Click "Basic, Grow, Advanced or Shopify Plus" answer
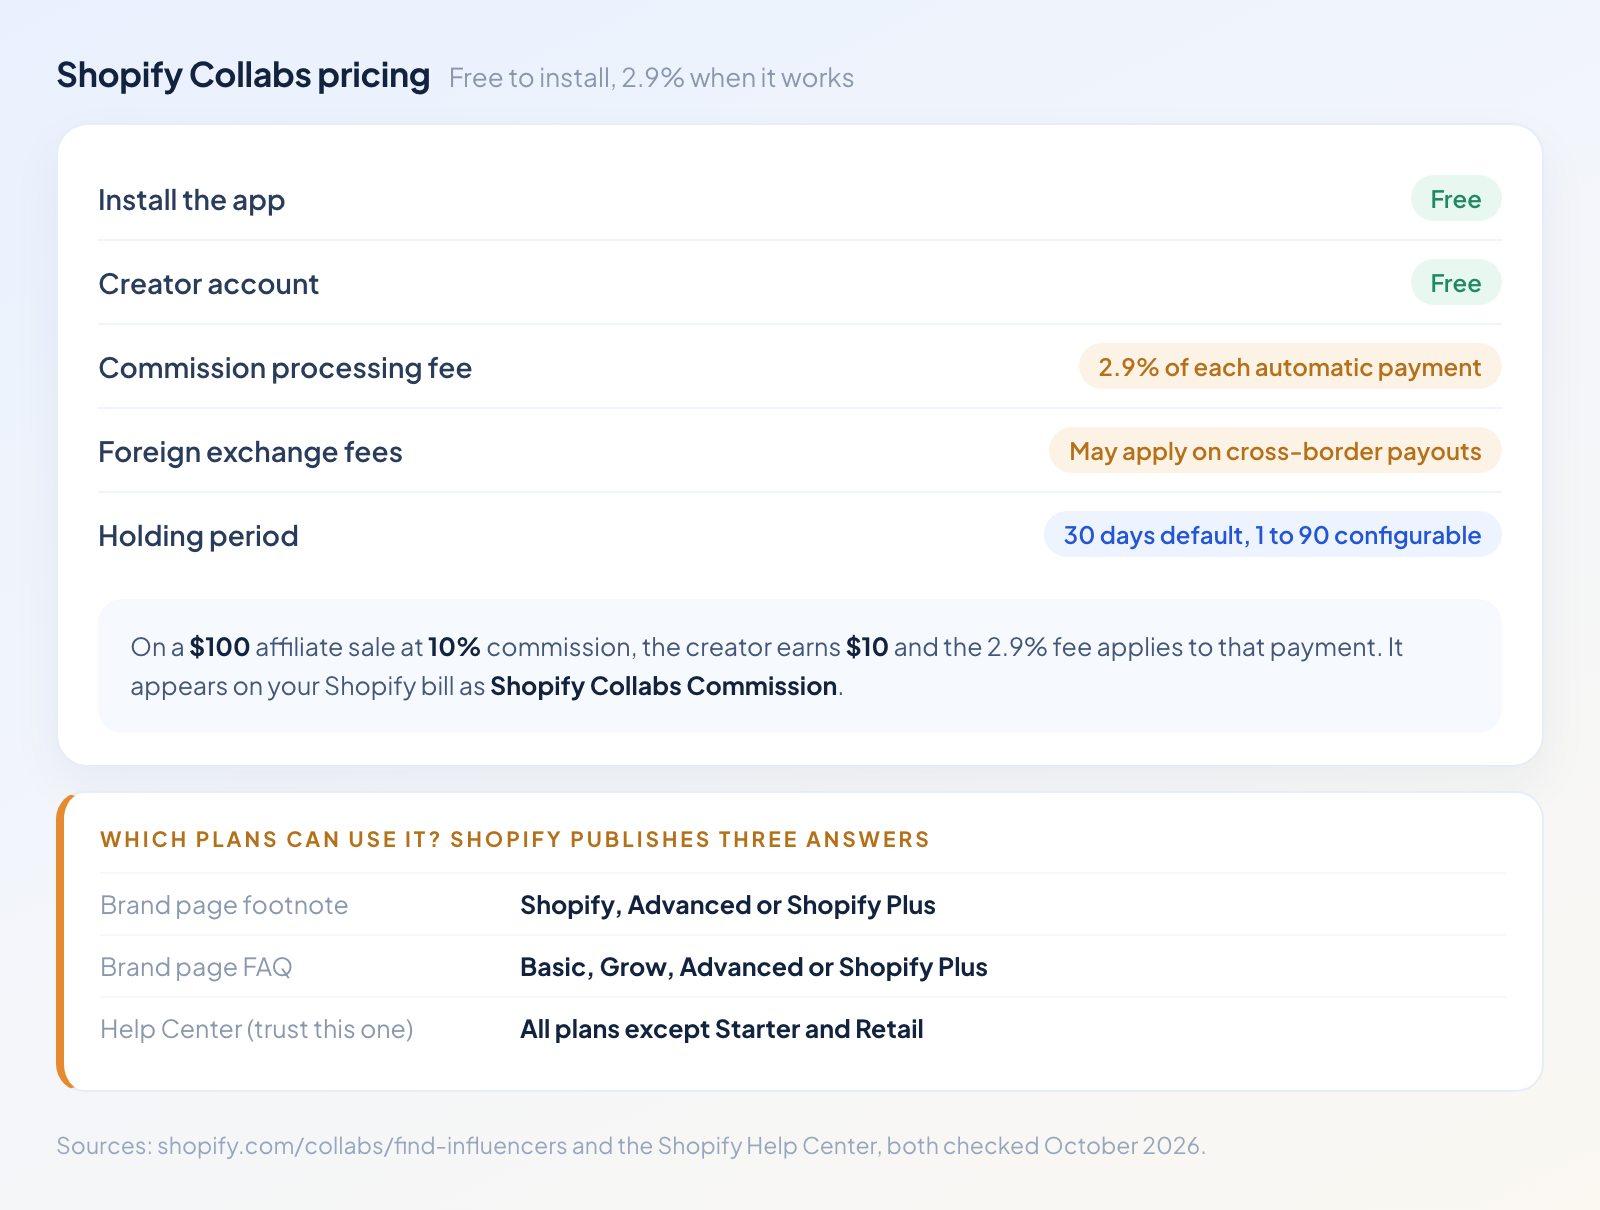Viewport: 1600px width, 1210px height. click(754, 967)
